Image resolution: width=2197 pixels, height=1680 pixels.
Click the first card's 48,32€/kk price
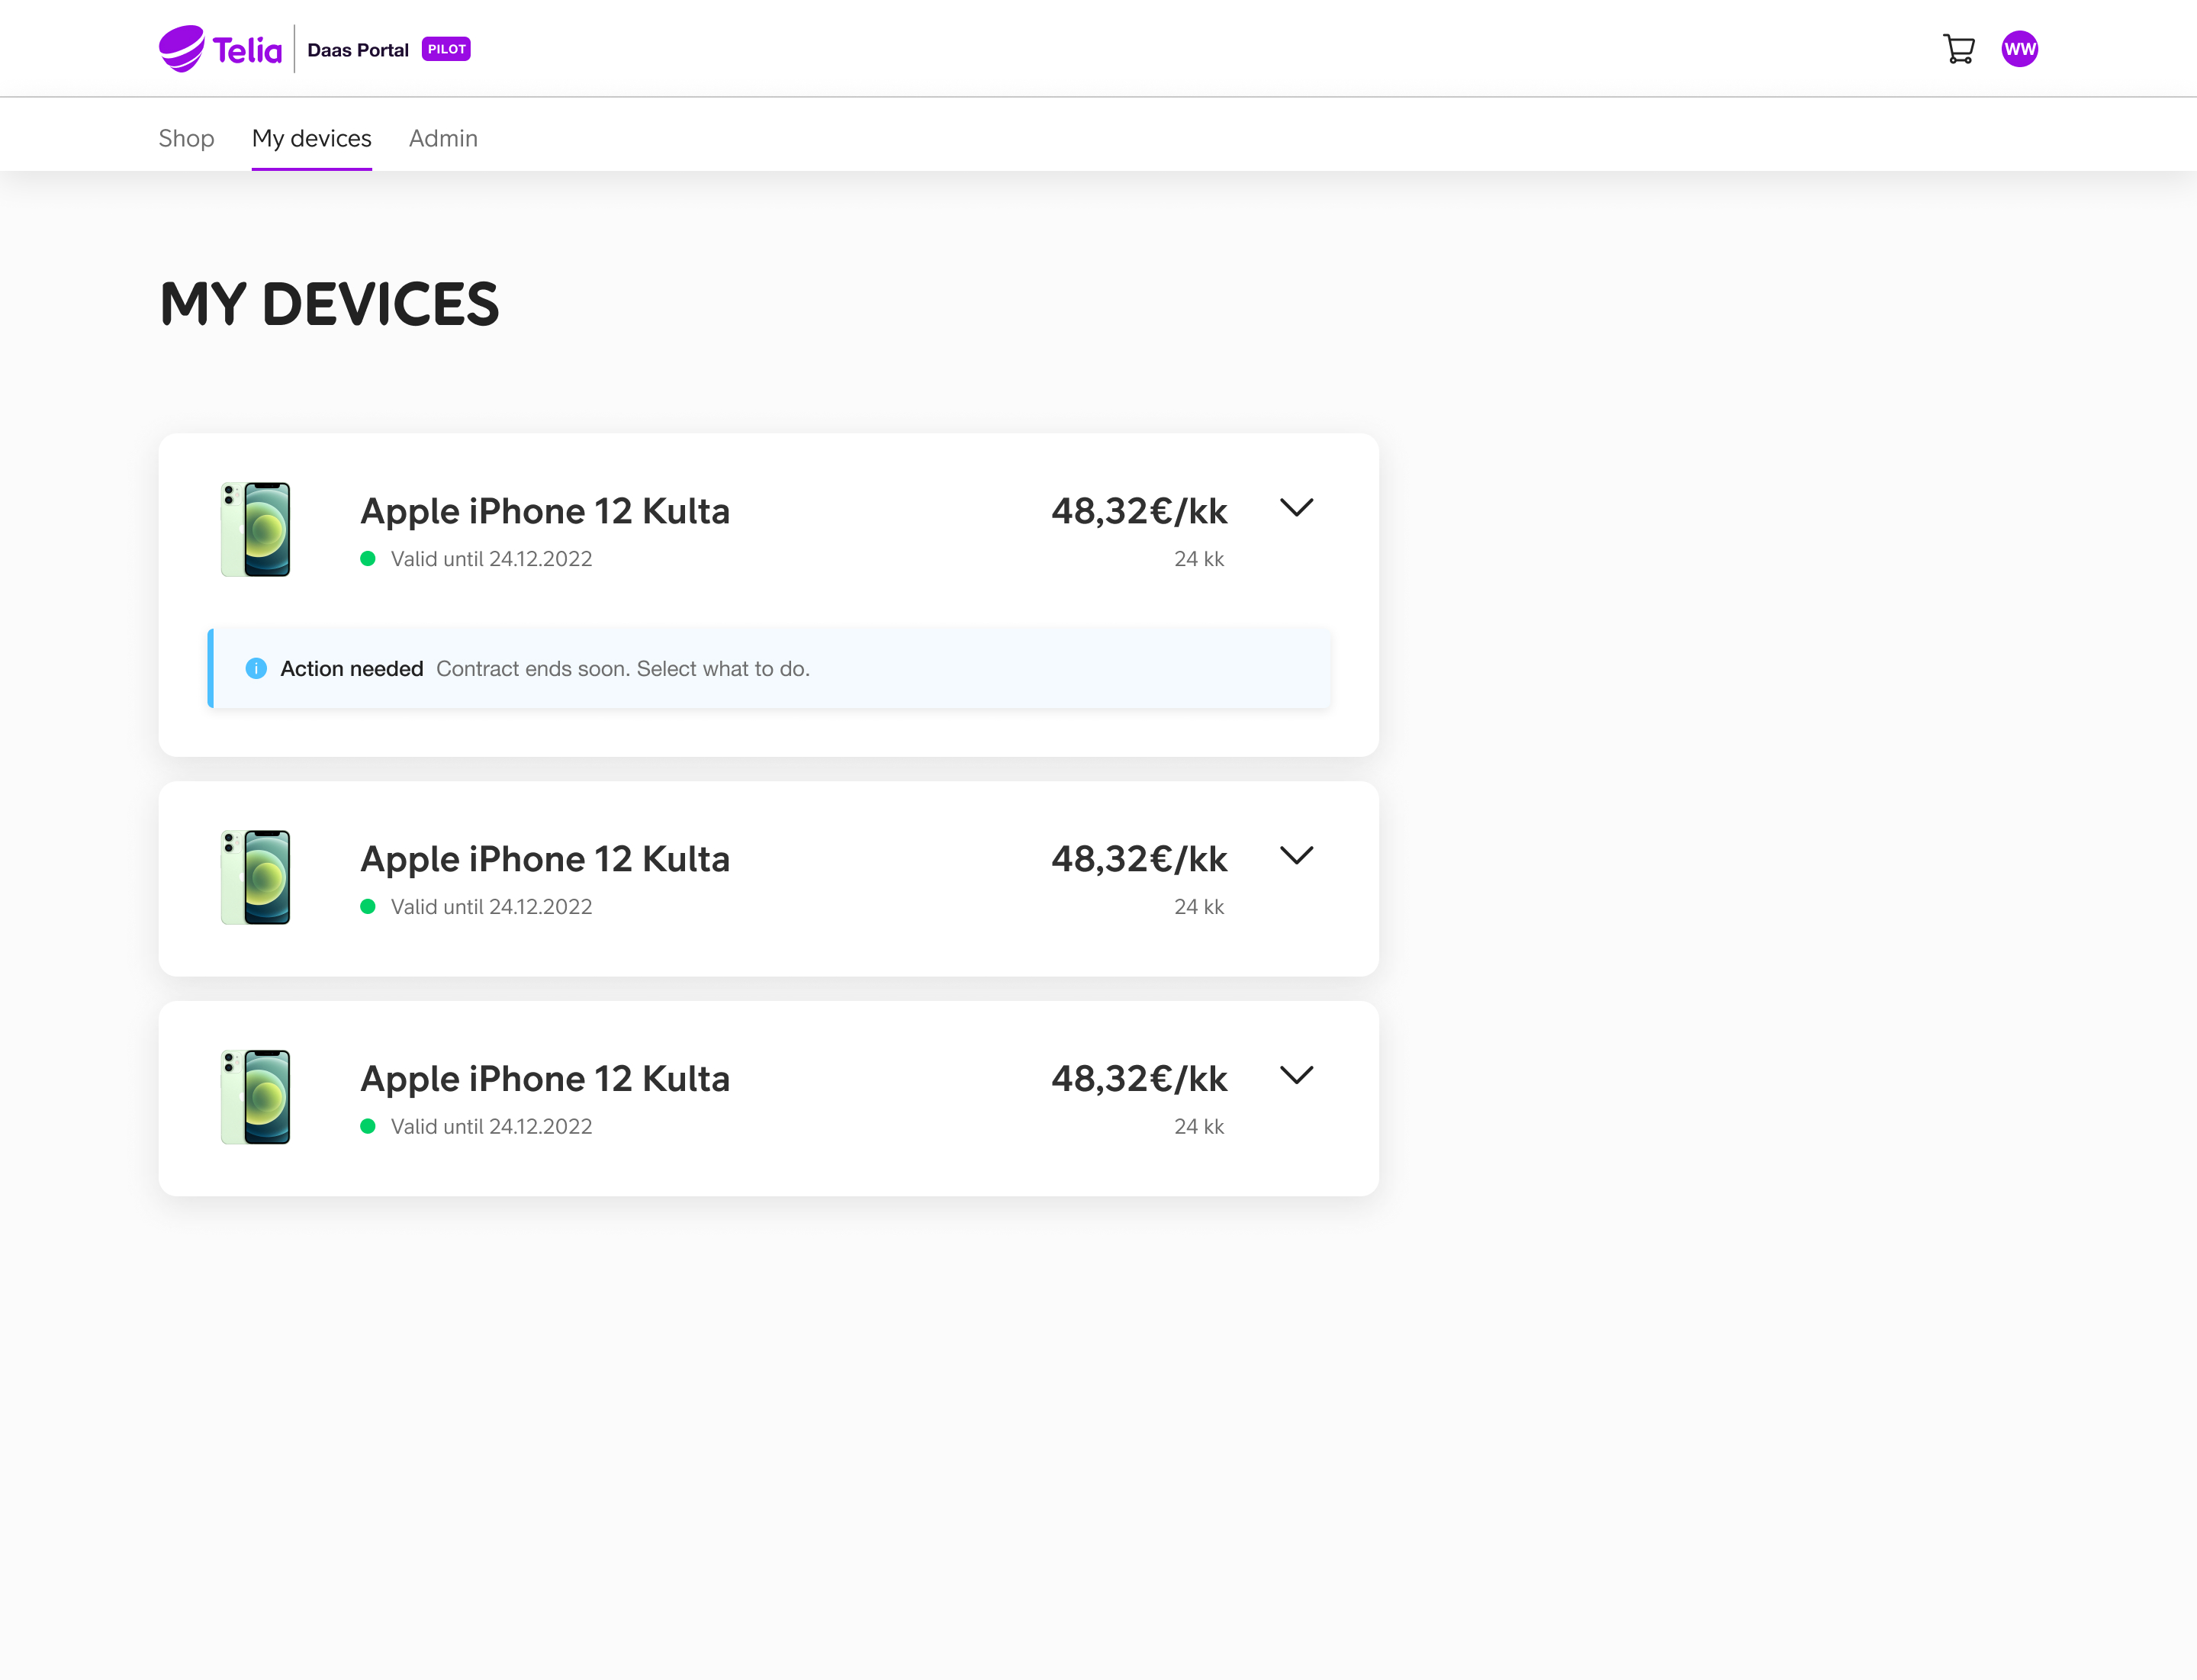coord(1139,511)
